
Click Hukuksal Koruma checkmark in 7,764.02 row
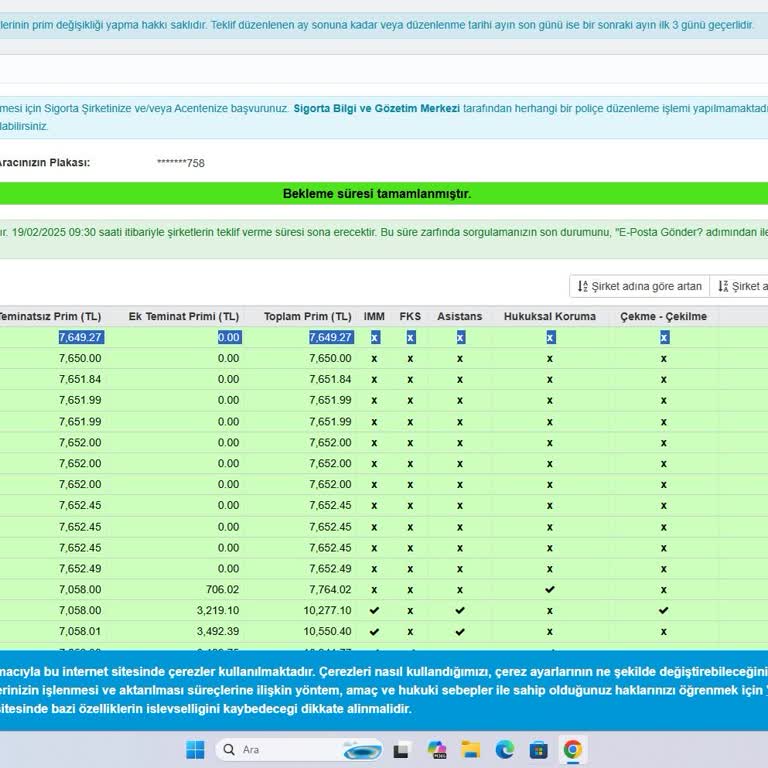click(x=550, y=589)
